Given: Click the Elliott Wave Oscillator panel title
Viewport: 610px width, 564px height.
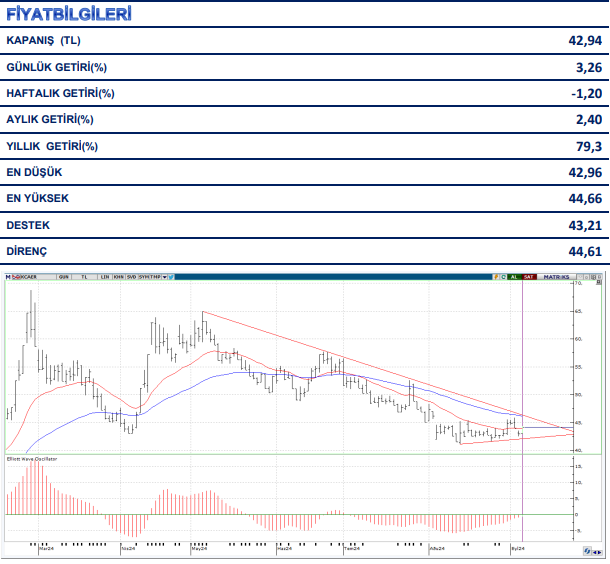Looking at the screenshot, I should [31, 458].
